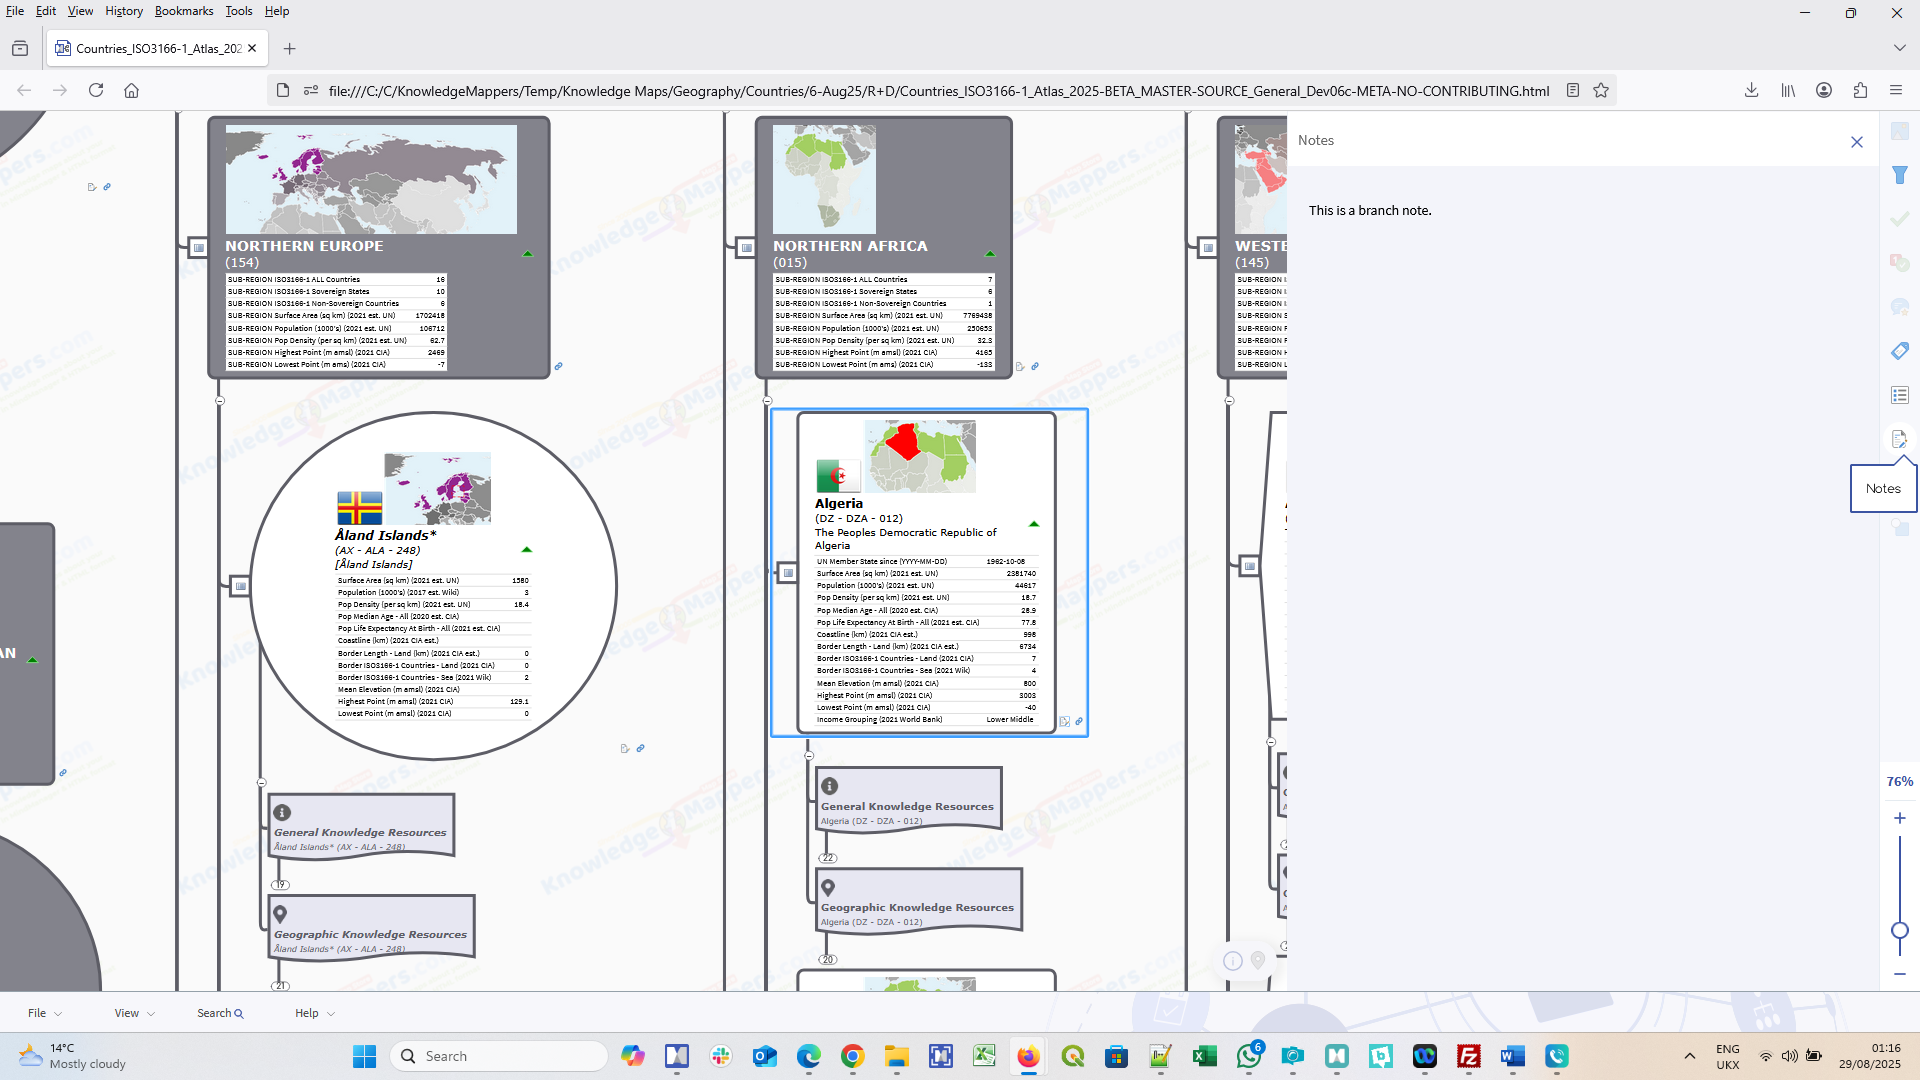The height and width of the screenshot is (1080, 1920).
Task: Close the Countries_ISO3166-1_Atlas tab
Action: [x=252, y=48]
